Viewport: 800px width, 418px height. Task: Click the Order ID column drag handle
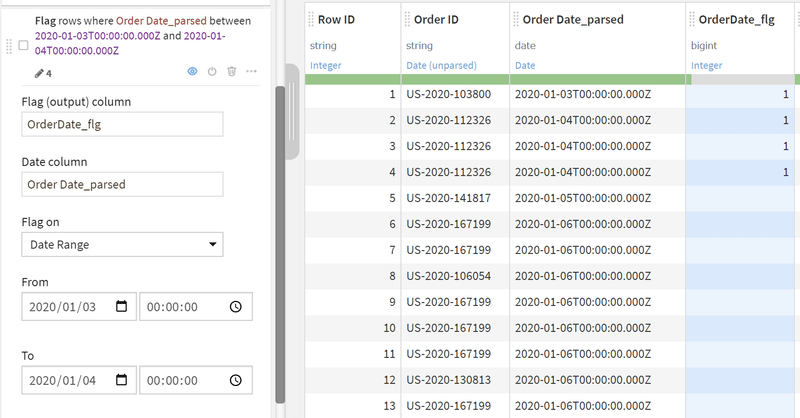(x=407, y=19)
